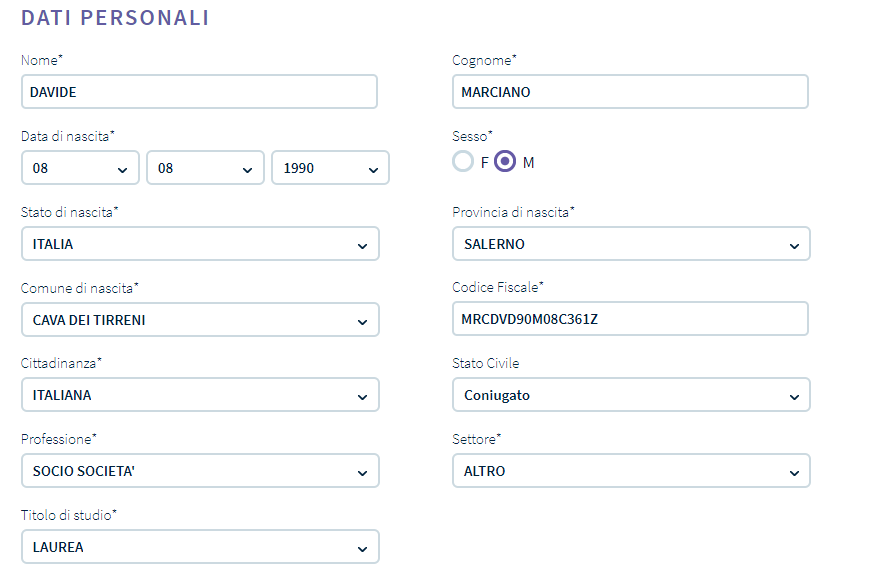Click the Cognome input field
Screen dimensions: 878x576
point(631,92)
